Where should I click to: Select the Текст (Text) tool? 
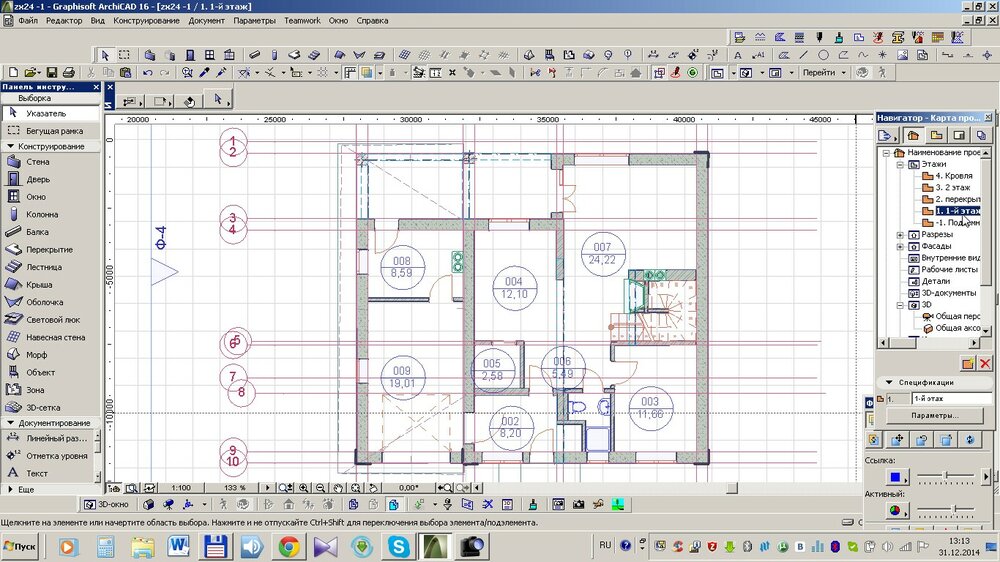[x=36, y=473]
